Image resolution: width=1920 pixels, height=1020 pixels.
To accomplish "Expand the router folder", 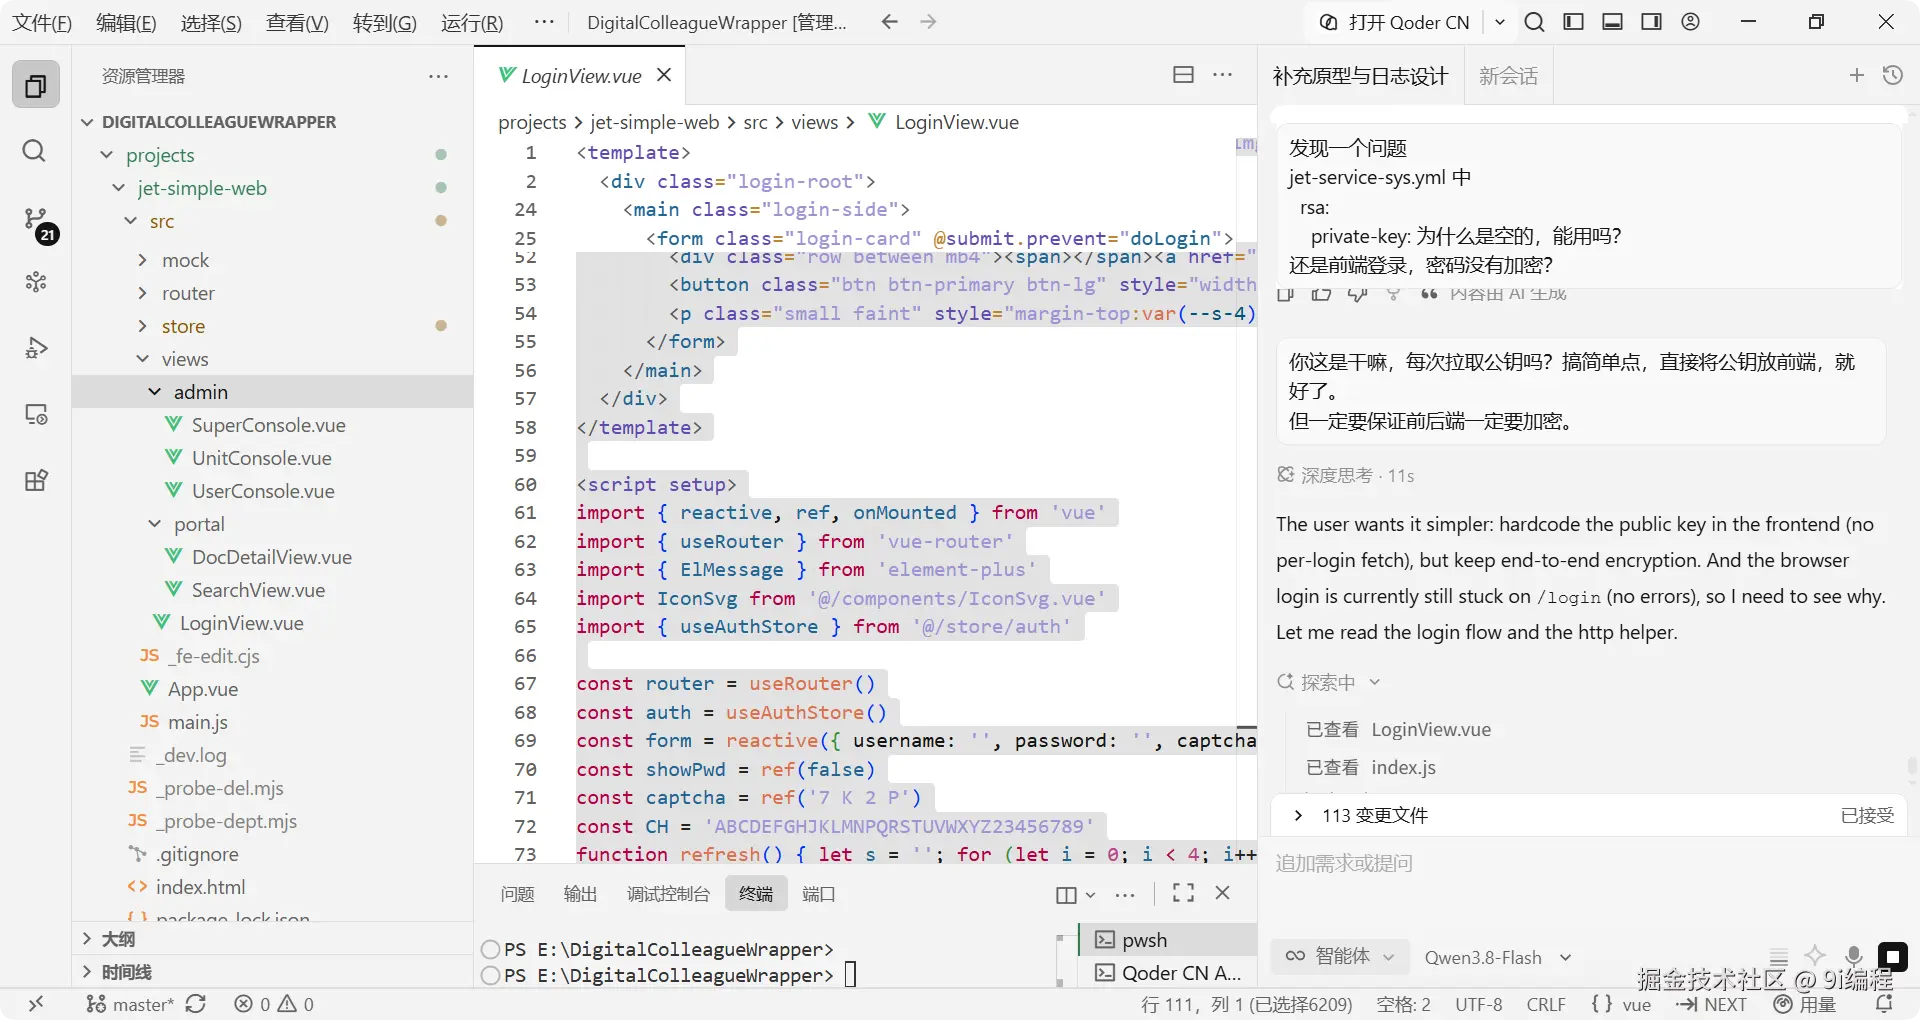I will click(x=272, y=293).
